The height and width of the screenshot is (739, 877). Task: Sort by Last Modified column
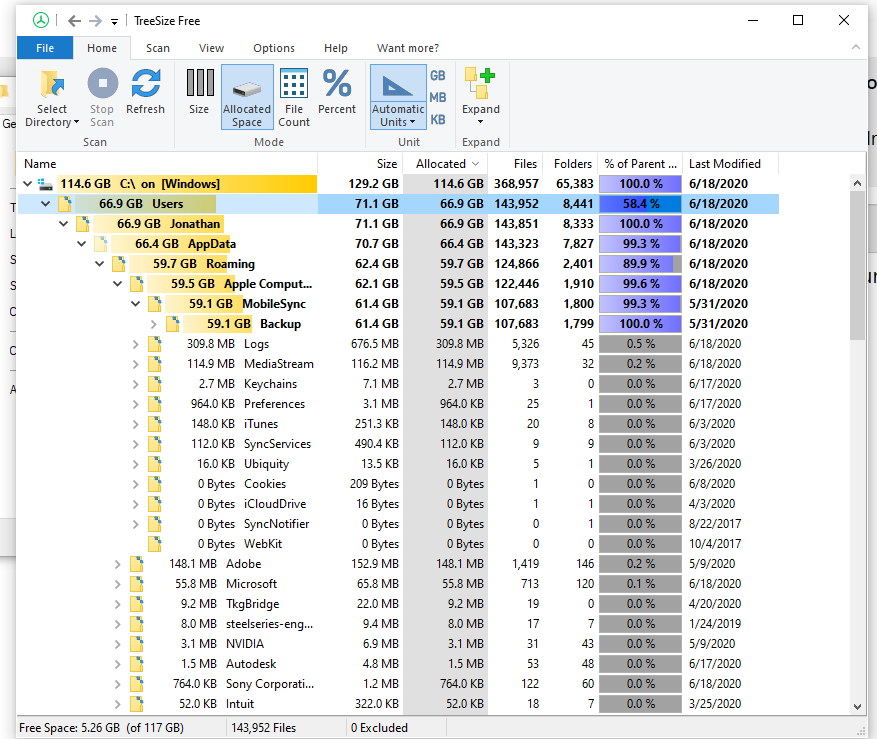point(730,164)
